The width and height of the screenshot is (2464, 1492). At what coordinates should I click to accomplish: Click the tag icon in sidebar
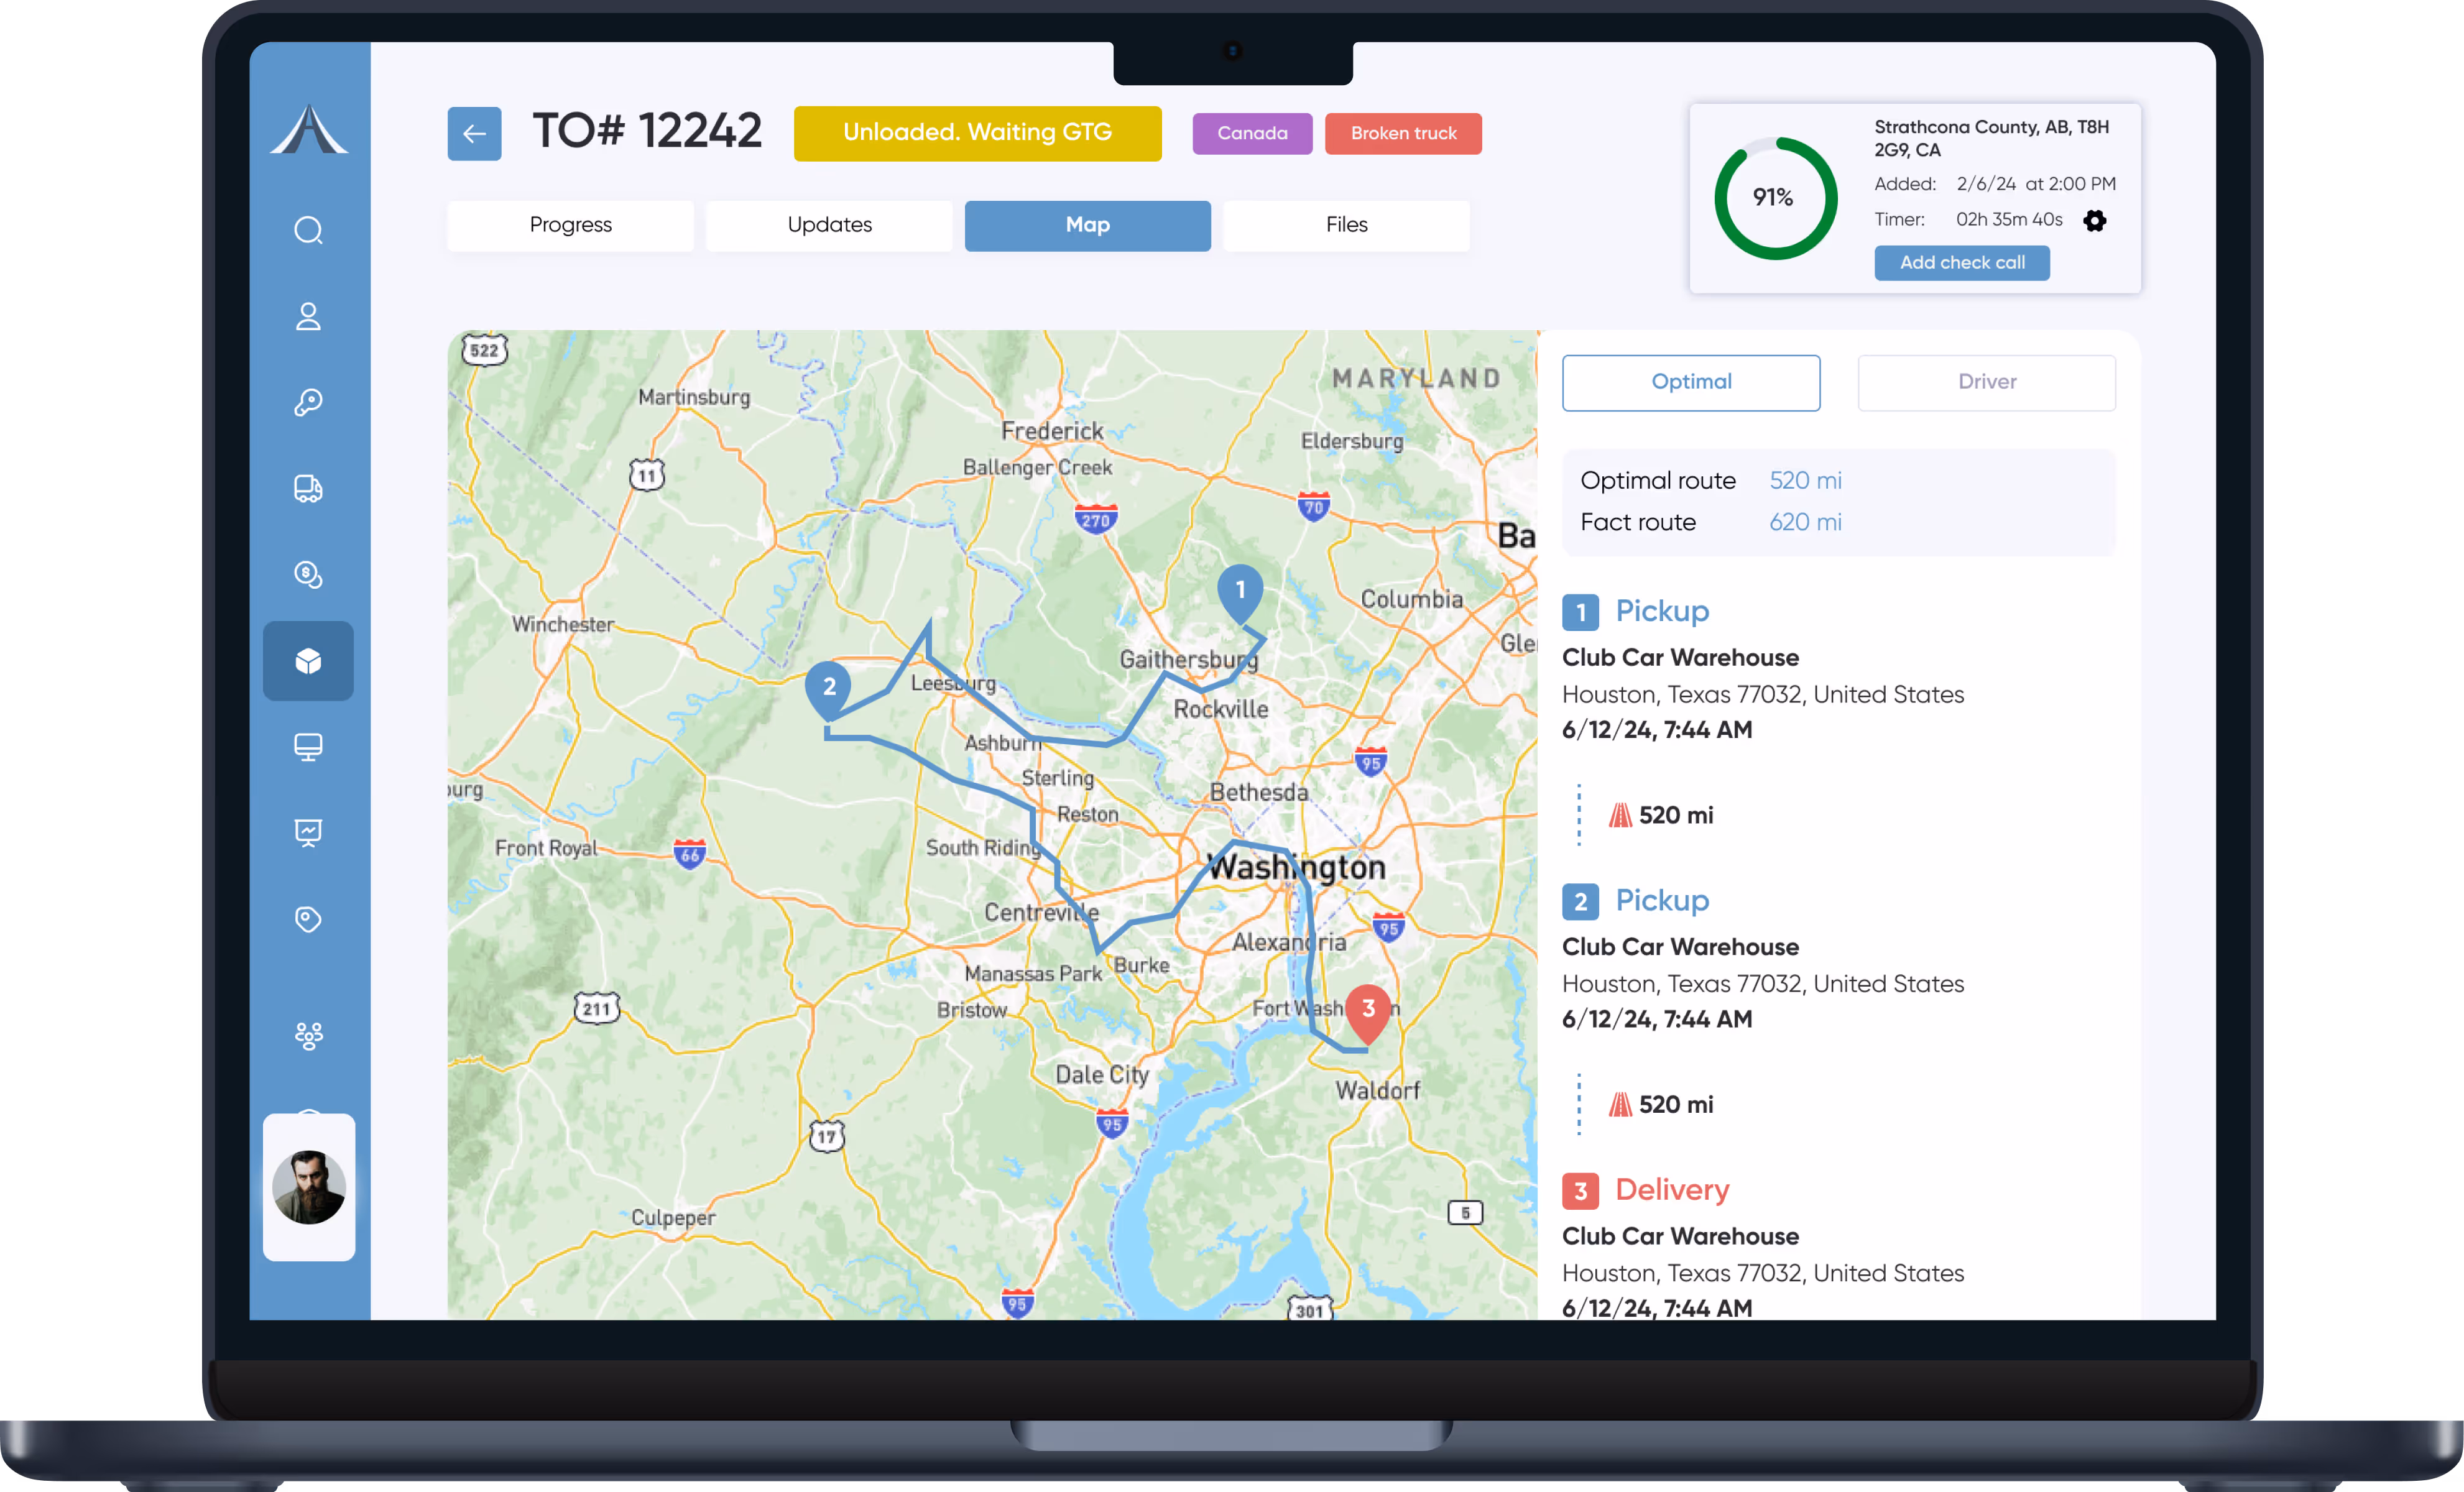[x=308, y=918]
